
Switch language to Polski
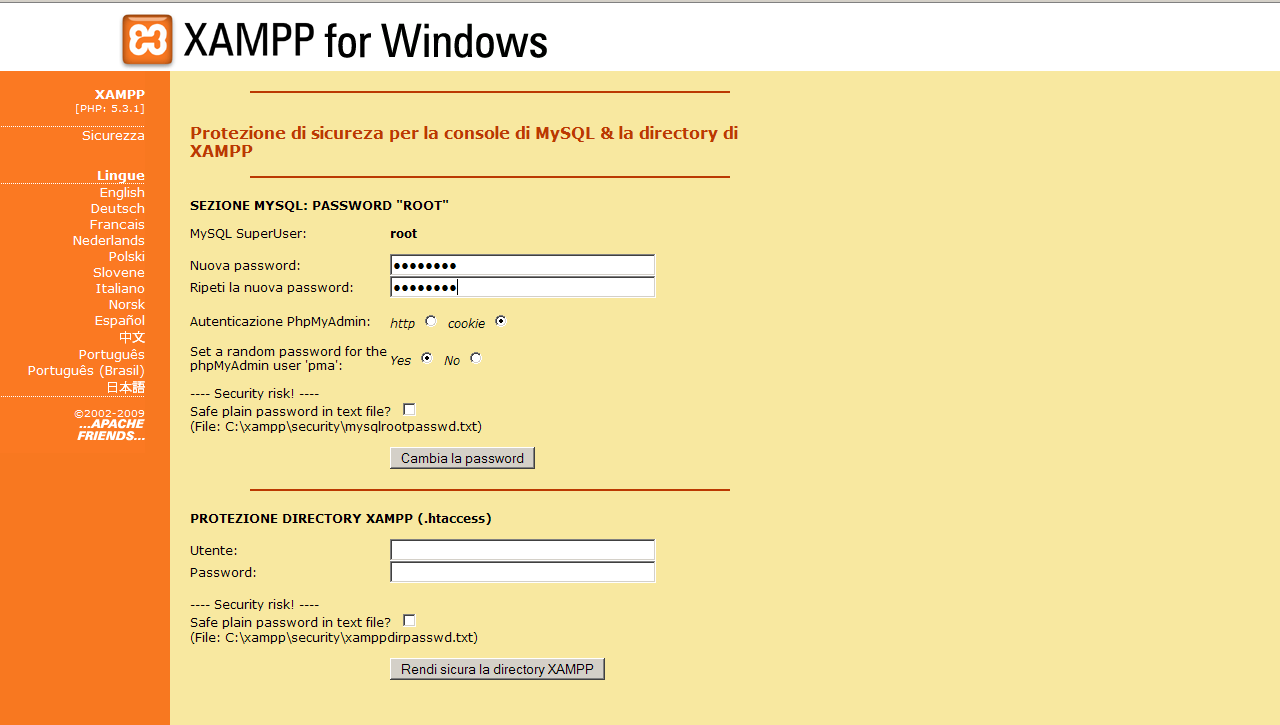click(x=127, y=257)
